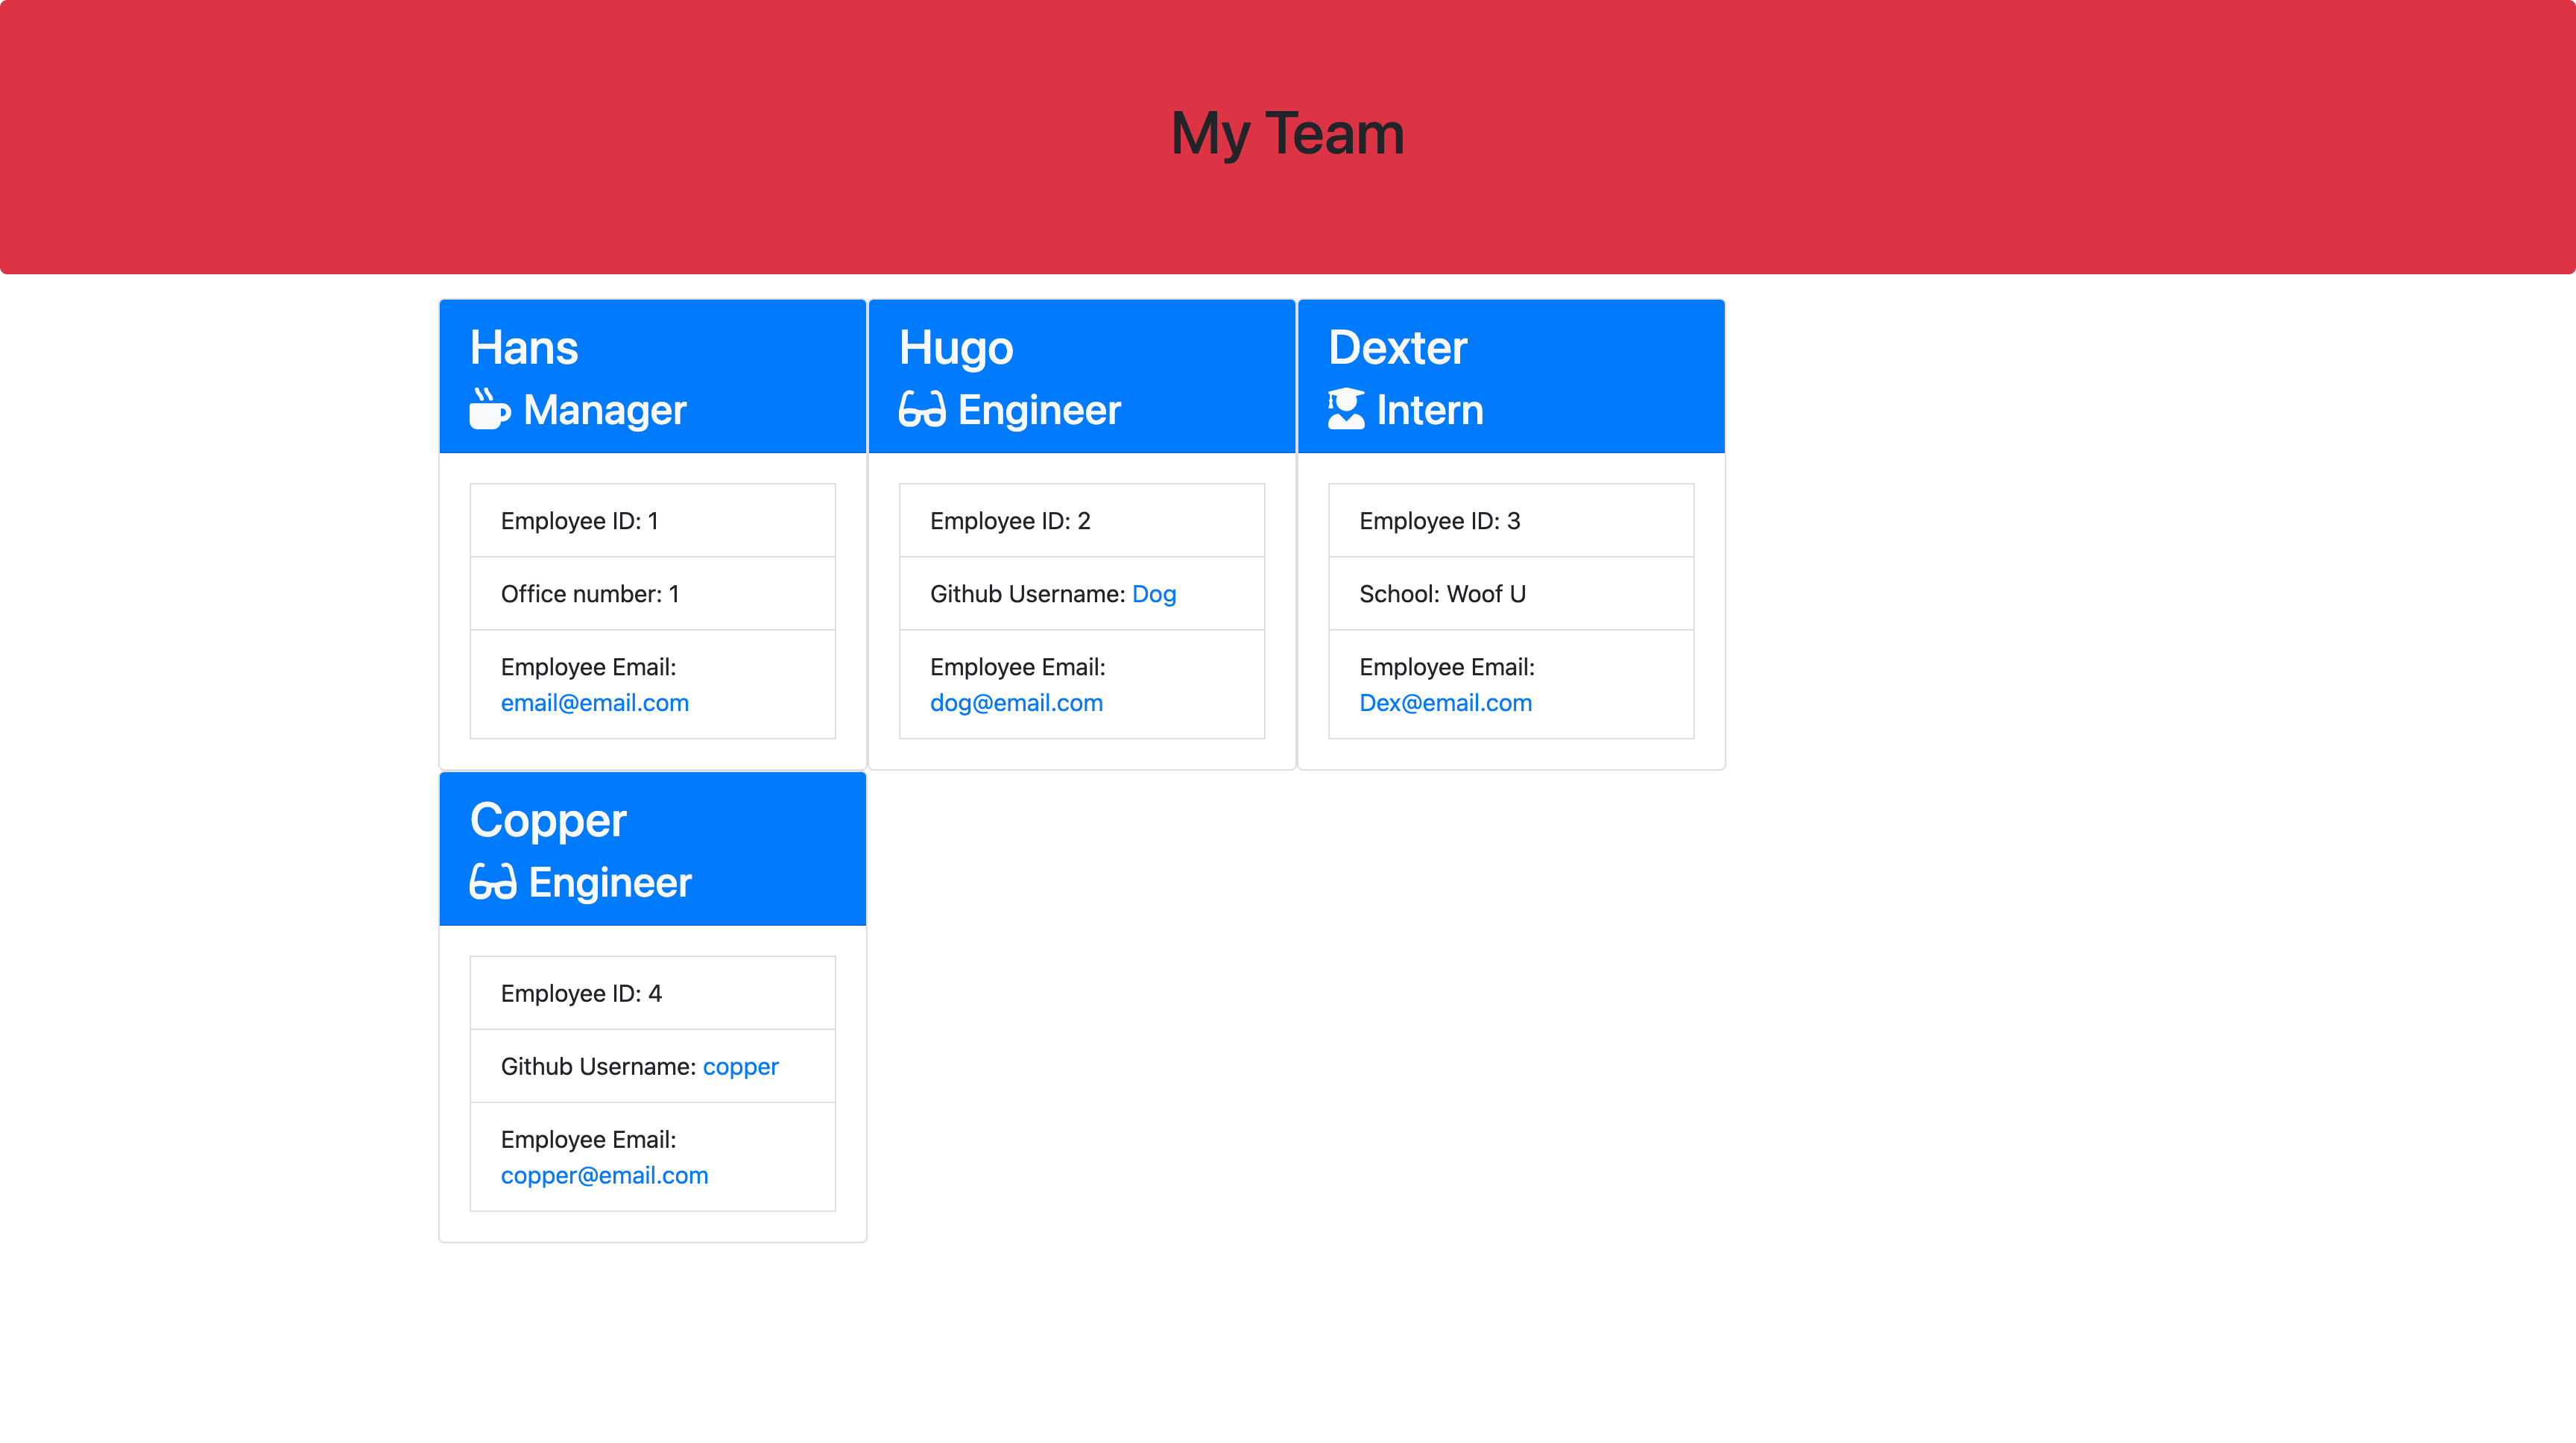Select the Engineer icon beside Copper's role
Viewport: 2576px width, 1443px height.
click(x=491, y=882)
